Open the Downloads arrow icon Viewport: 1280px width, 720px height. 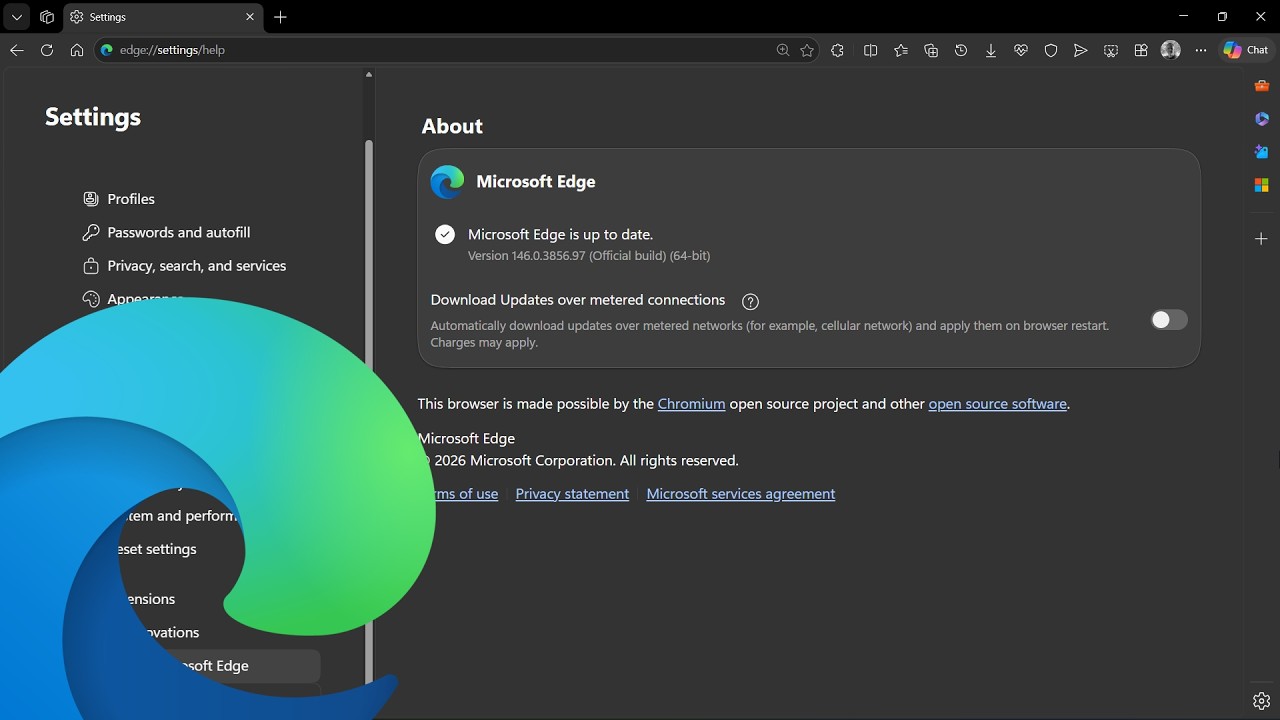(x=991, y=50)
